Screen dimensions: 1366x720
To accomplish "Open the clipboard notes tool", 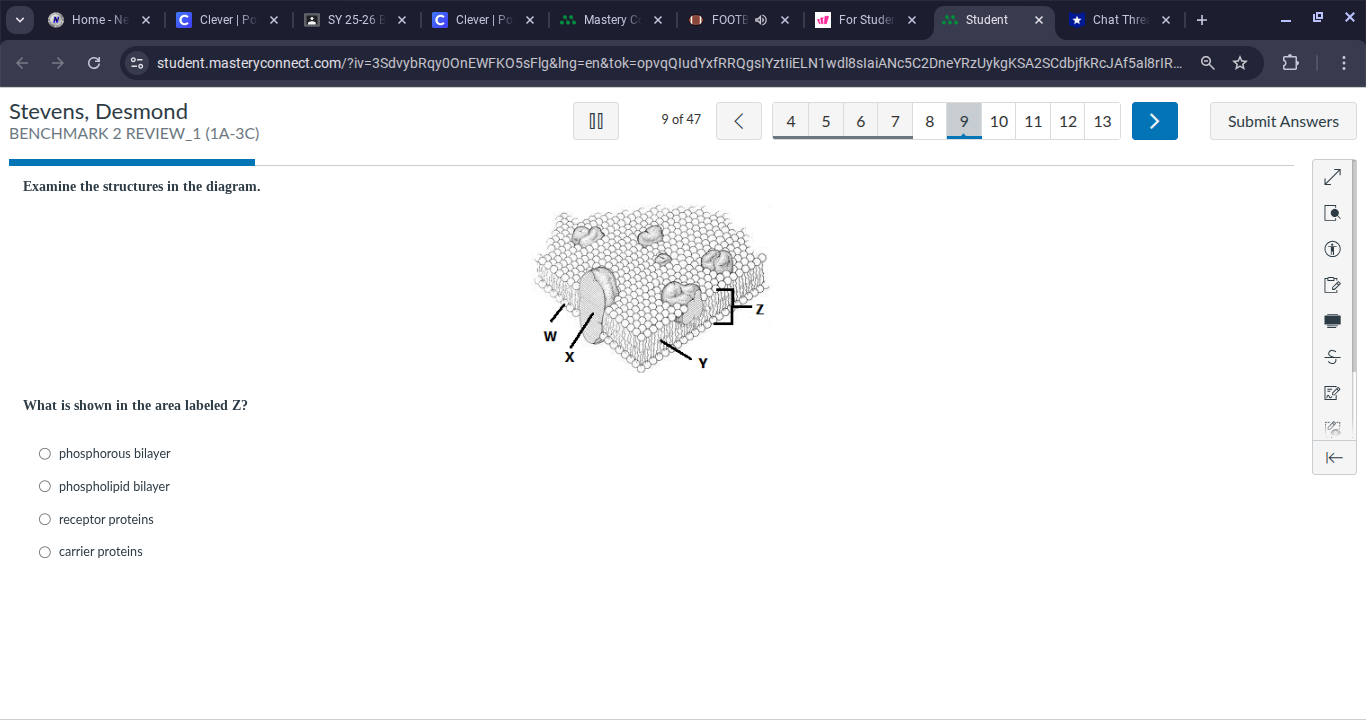I will pyautogui.click(x=1332, y=285).
